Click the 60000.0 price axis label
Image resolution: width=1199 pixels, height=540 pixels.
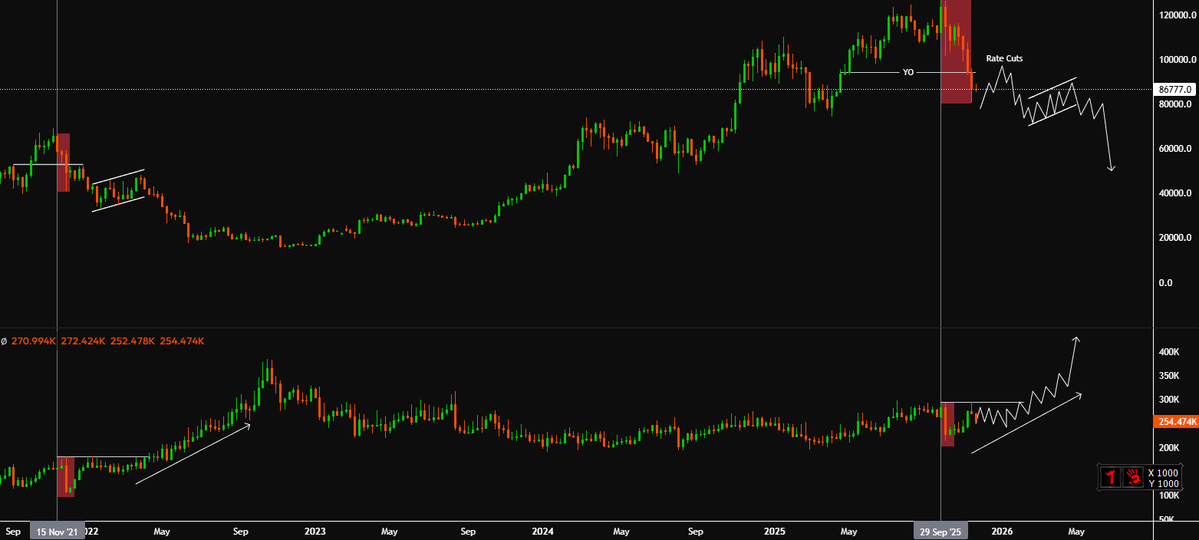point(1175,148)
